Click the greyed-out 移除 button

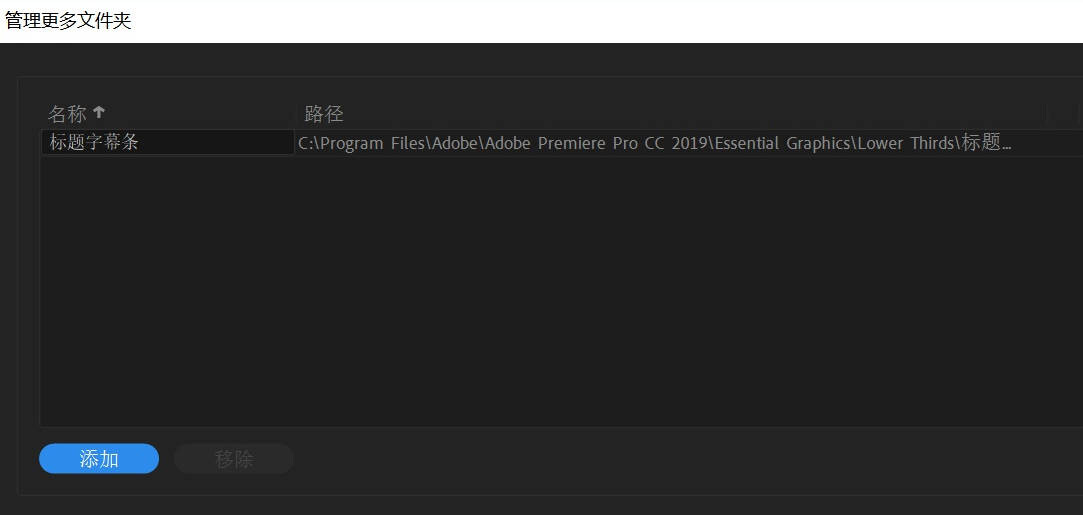click(x=233, y=459)
